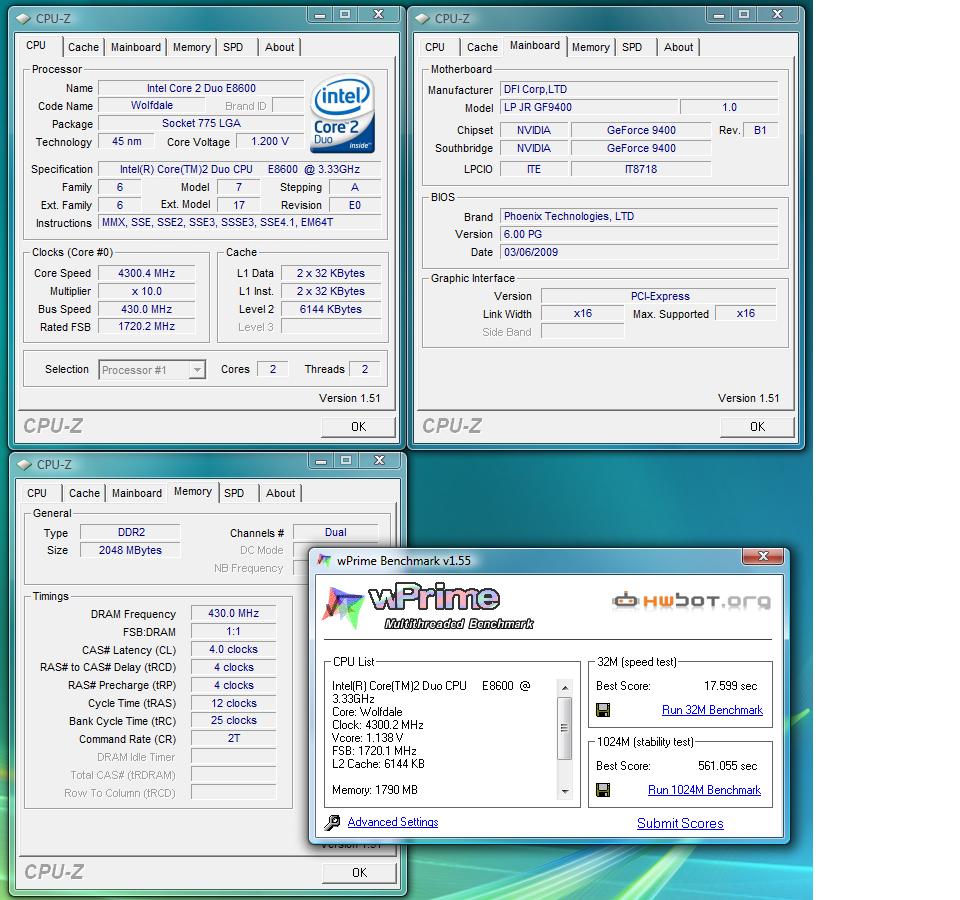
Task: Open Cache tab in Mainboard window
Action: (482, 47)
